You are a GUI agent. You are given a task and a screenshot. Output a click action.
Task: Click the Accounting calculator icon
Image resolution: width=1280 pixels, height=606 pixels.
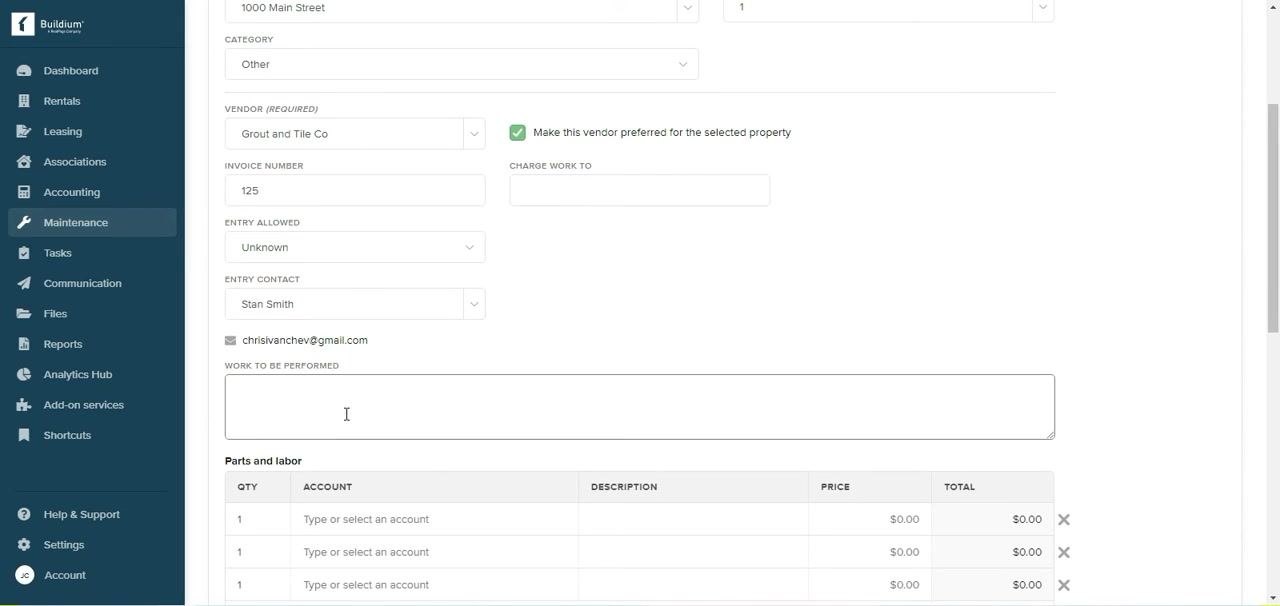(x=24, y=192)
